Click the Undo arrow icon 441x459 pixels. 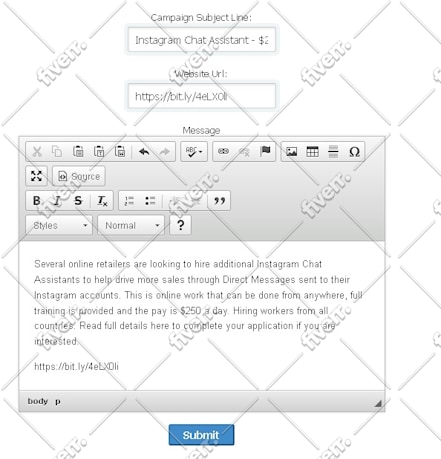pyautogui.click(x=144, y=152)
